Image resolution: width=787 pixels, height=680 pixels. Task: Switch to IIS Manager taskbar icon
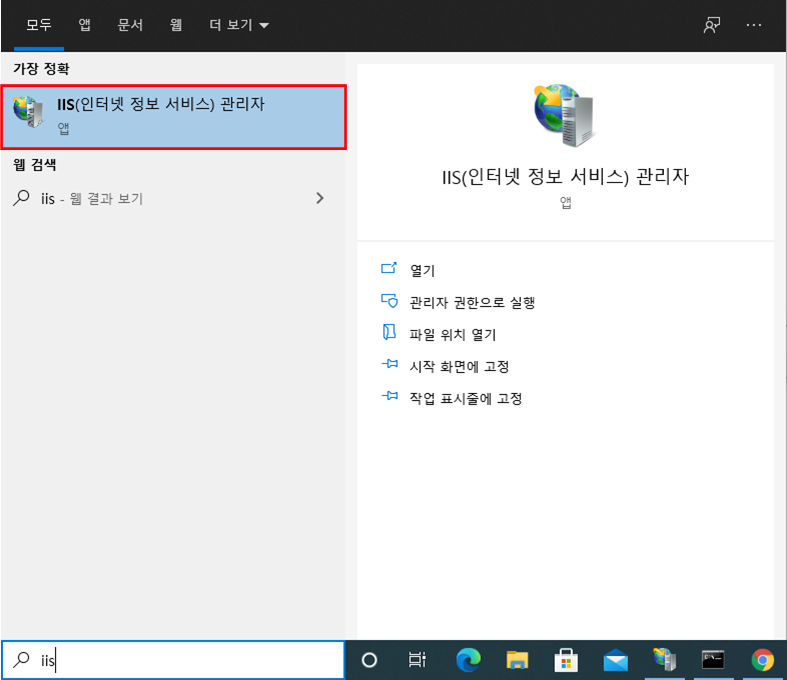point(665,660)
